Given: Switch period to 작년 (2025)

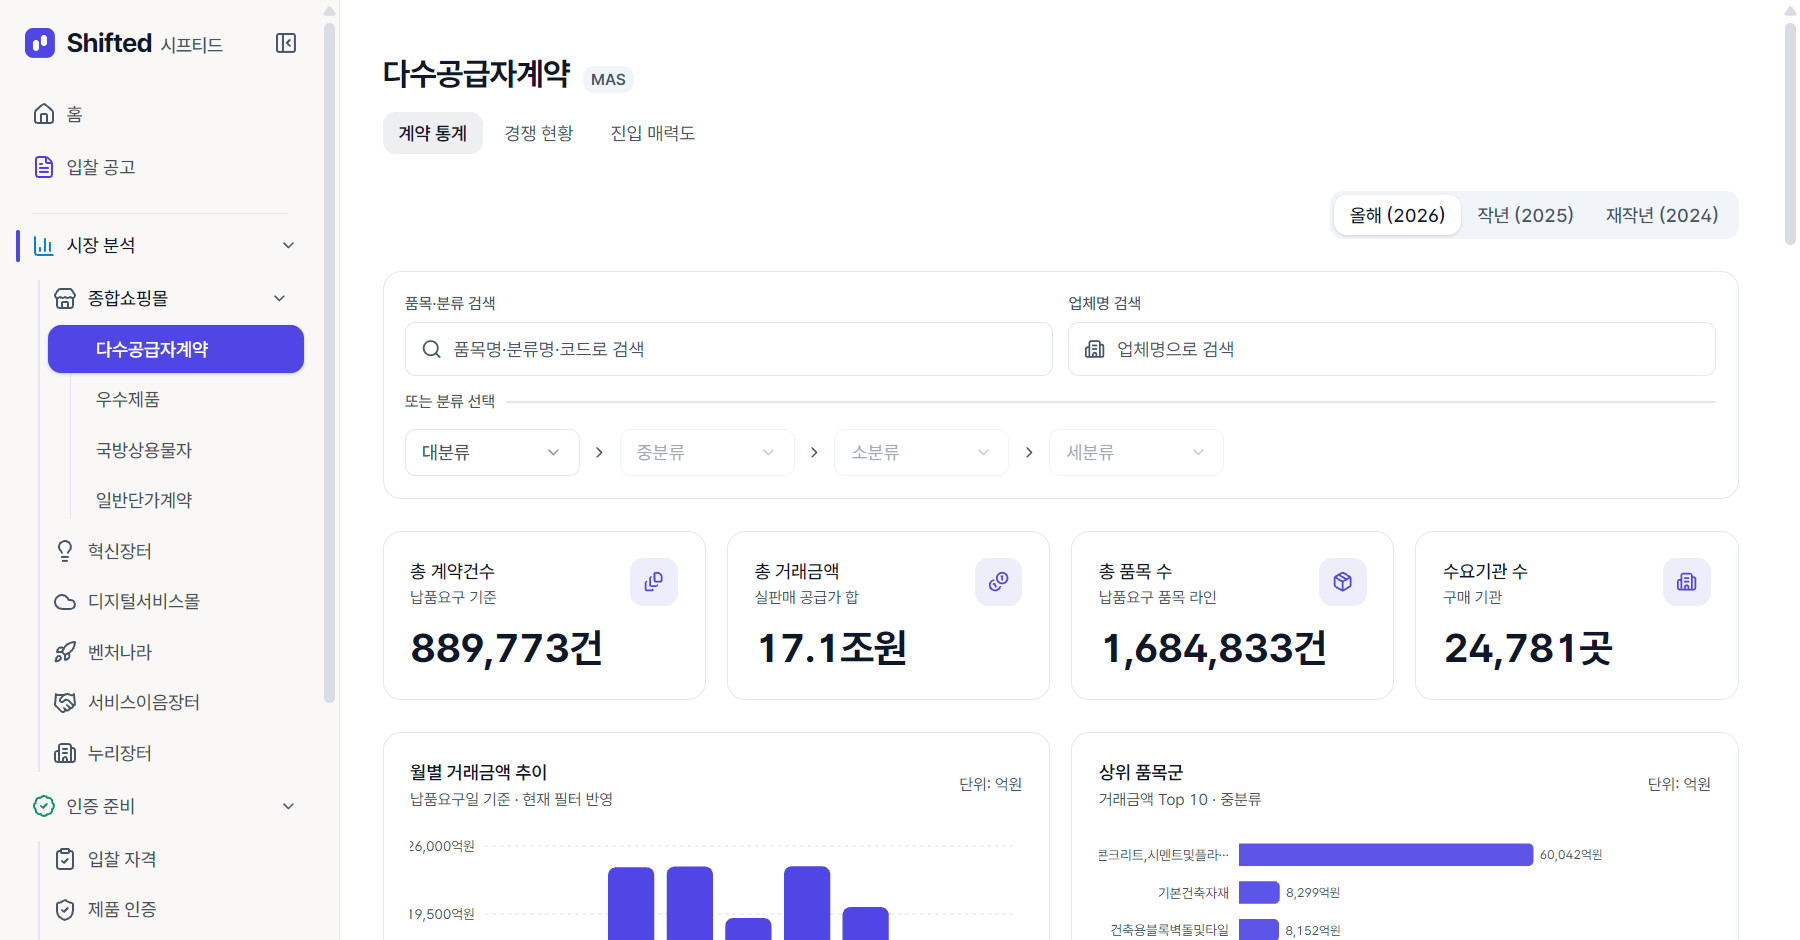Looking at the screenshot, I should point(1525,215).
